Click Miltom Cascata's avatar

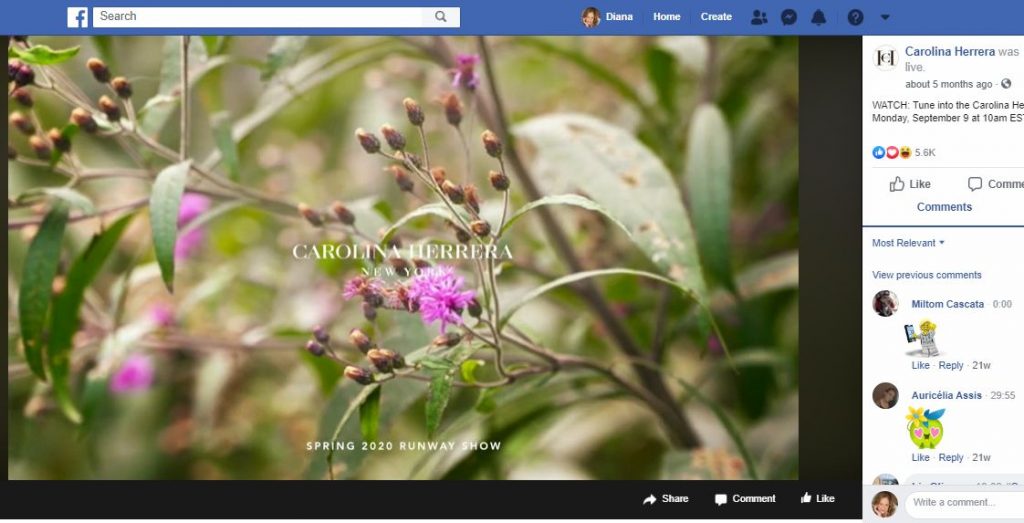[x=885, y=304]
